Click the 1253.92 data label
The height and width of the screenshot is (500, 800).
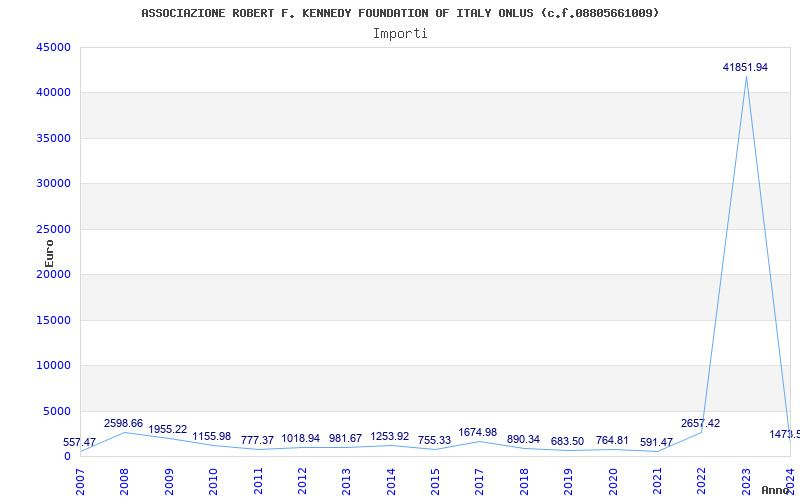[x=390, y=437]
